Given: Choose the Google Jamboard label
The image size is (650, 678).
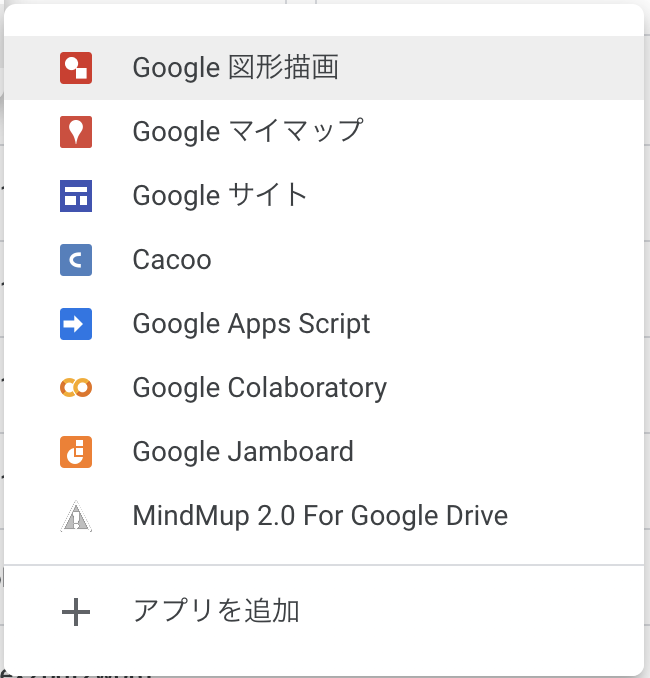Looking at the screenshot, I should [x=243, y=452].
